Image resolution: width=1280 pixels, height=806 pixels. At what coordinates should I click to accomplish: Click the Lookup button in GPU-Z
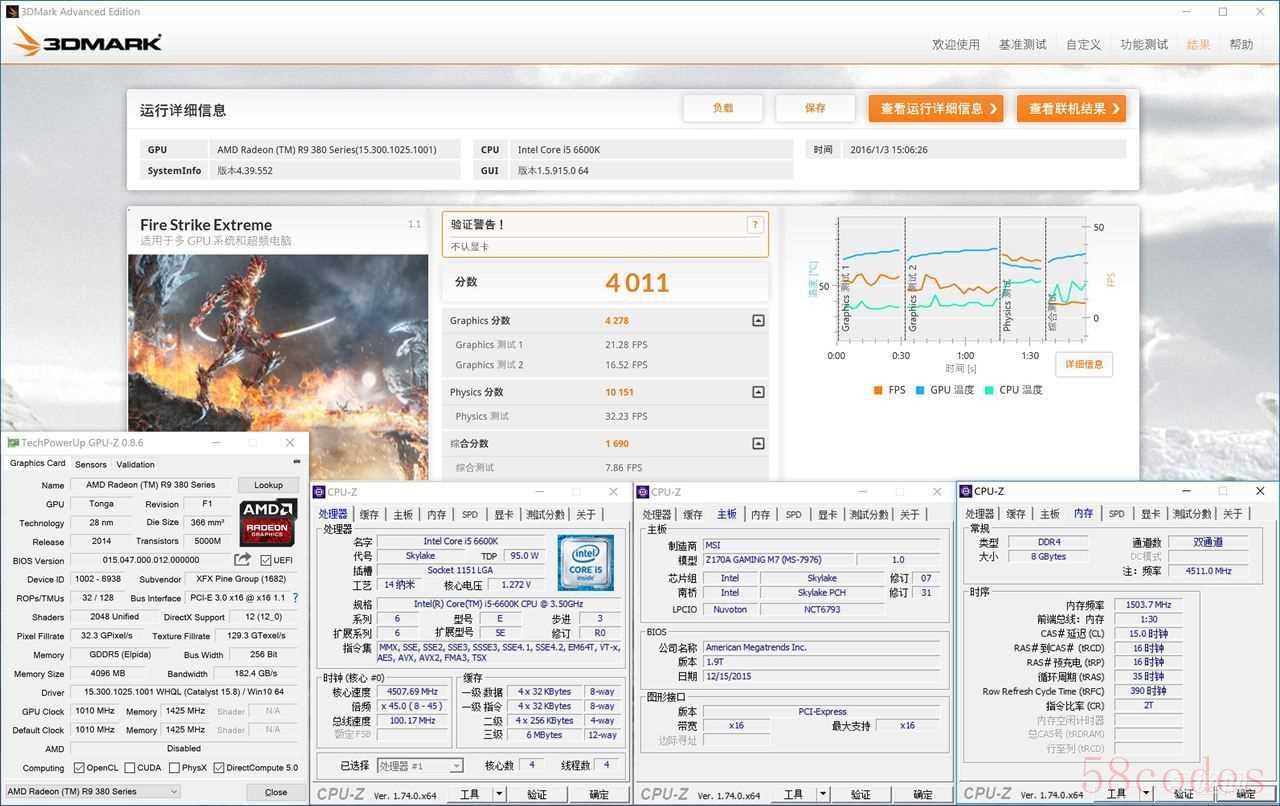click(x=268, y=485)
